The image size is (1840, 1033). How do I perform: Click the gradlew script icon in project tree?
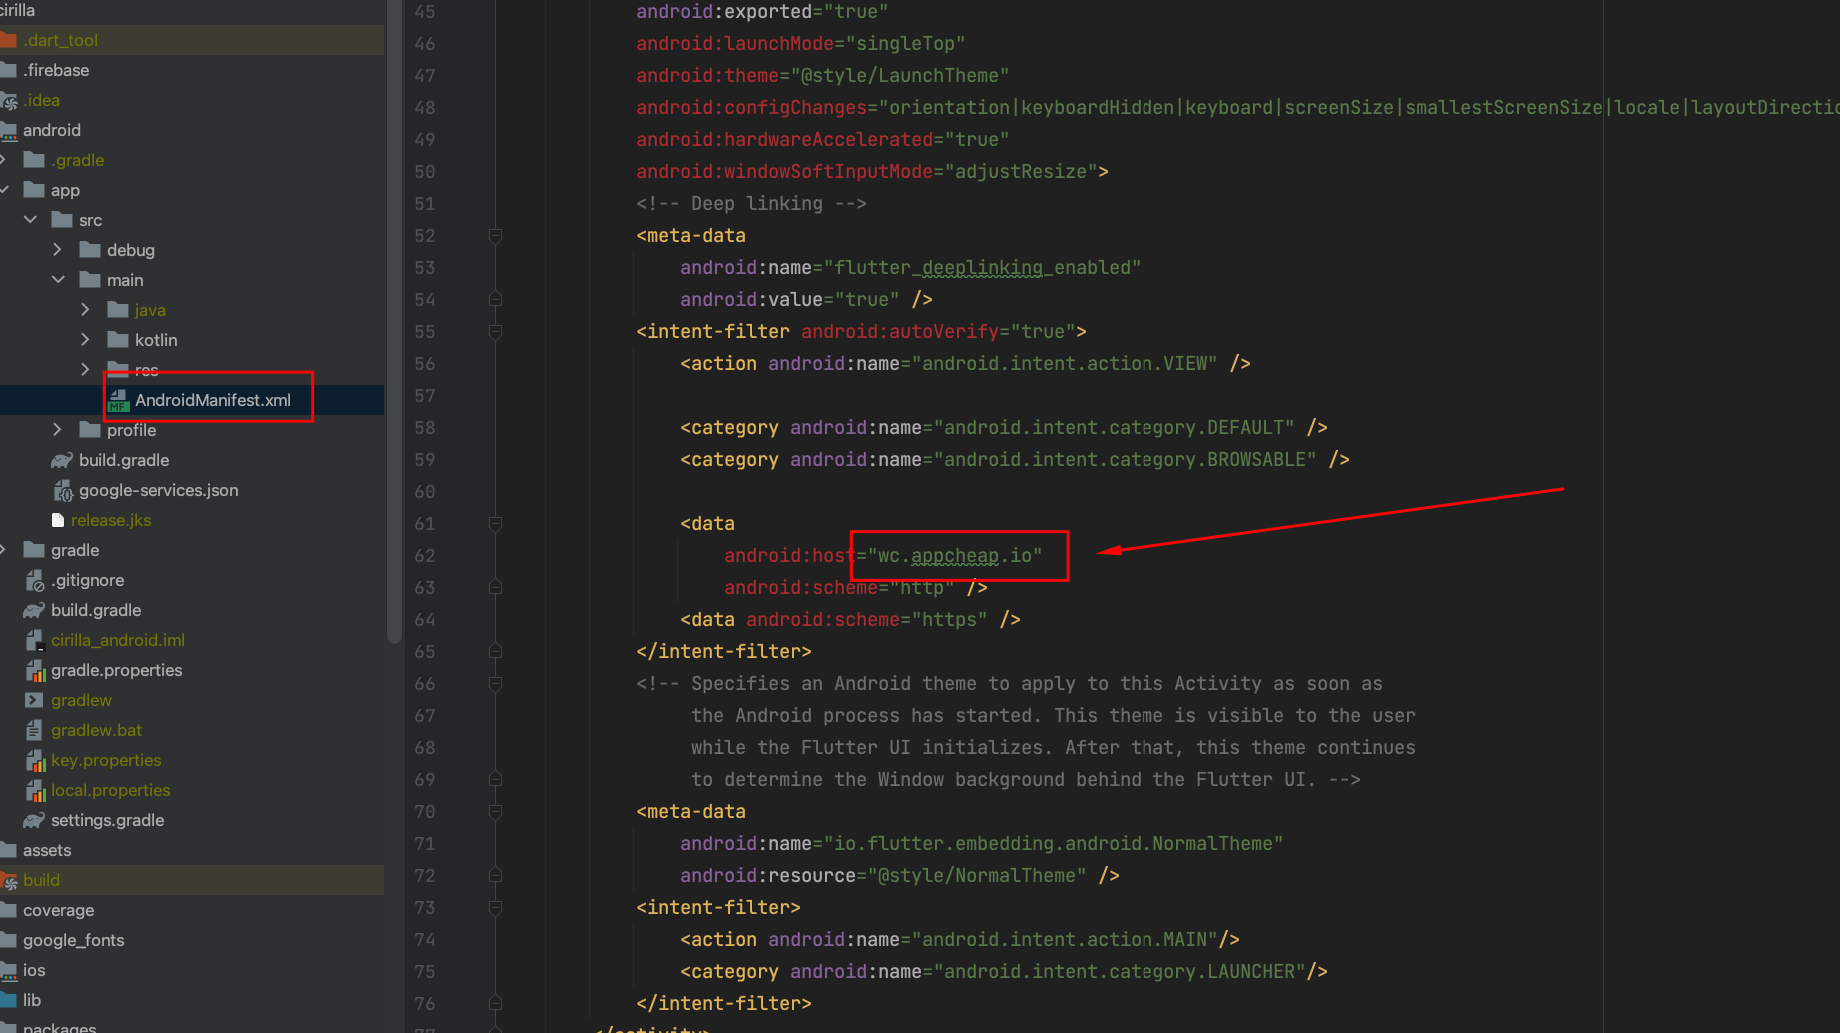pyautogui.click(x=34, y=700)
